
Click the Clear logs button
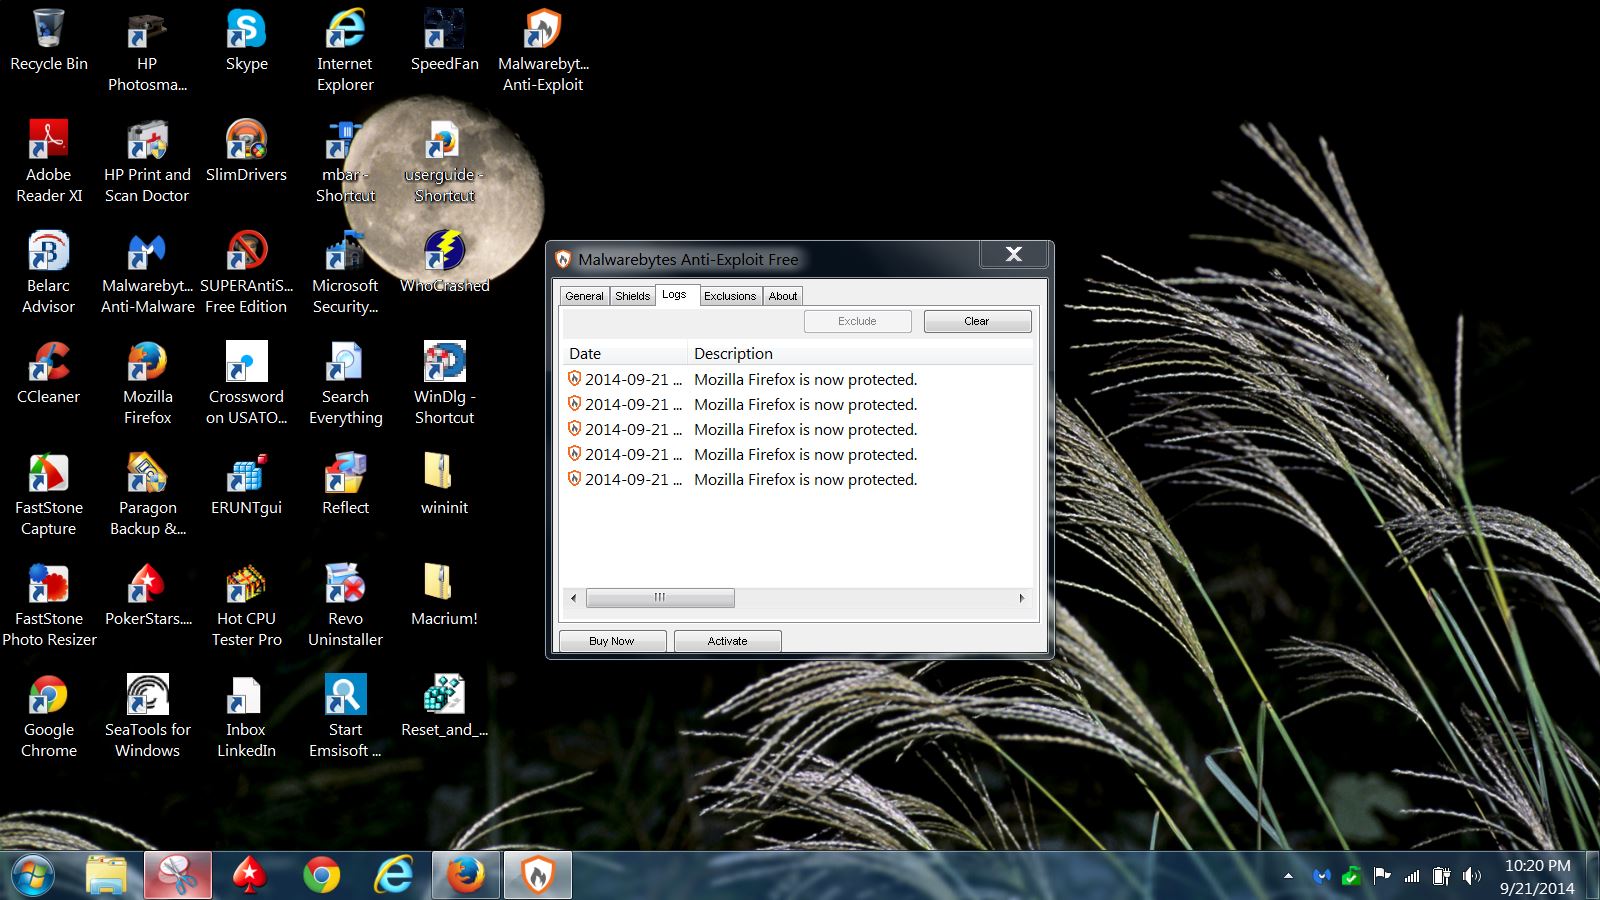click(977, 321)
